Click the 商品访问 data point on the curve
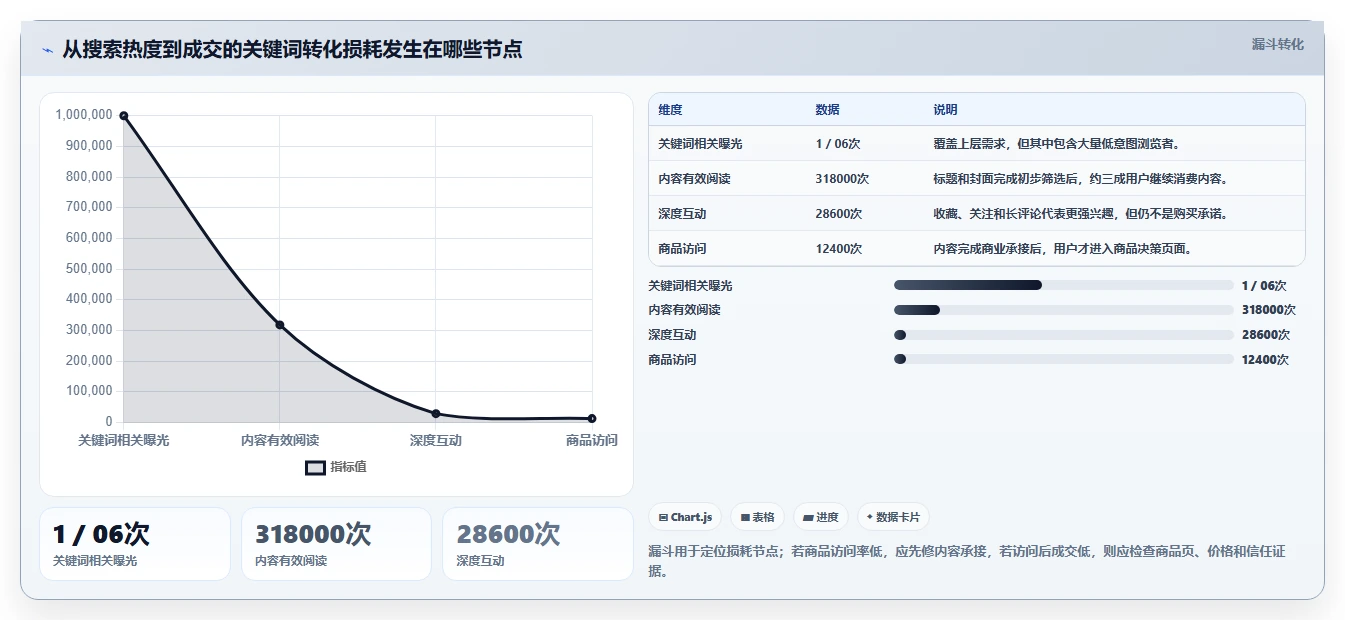Viewport: 1345px width, 620px height. coord(592,418)
